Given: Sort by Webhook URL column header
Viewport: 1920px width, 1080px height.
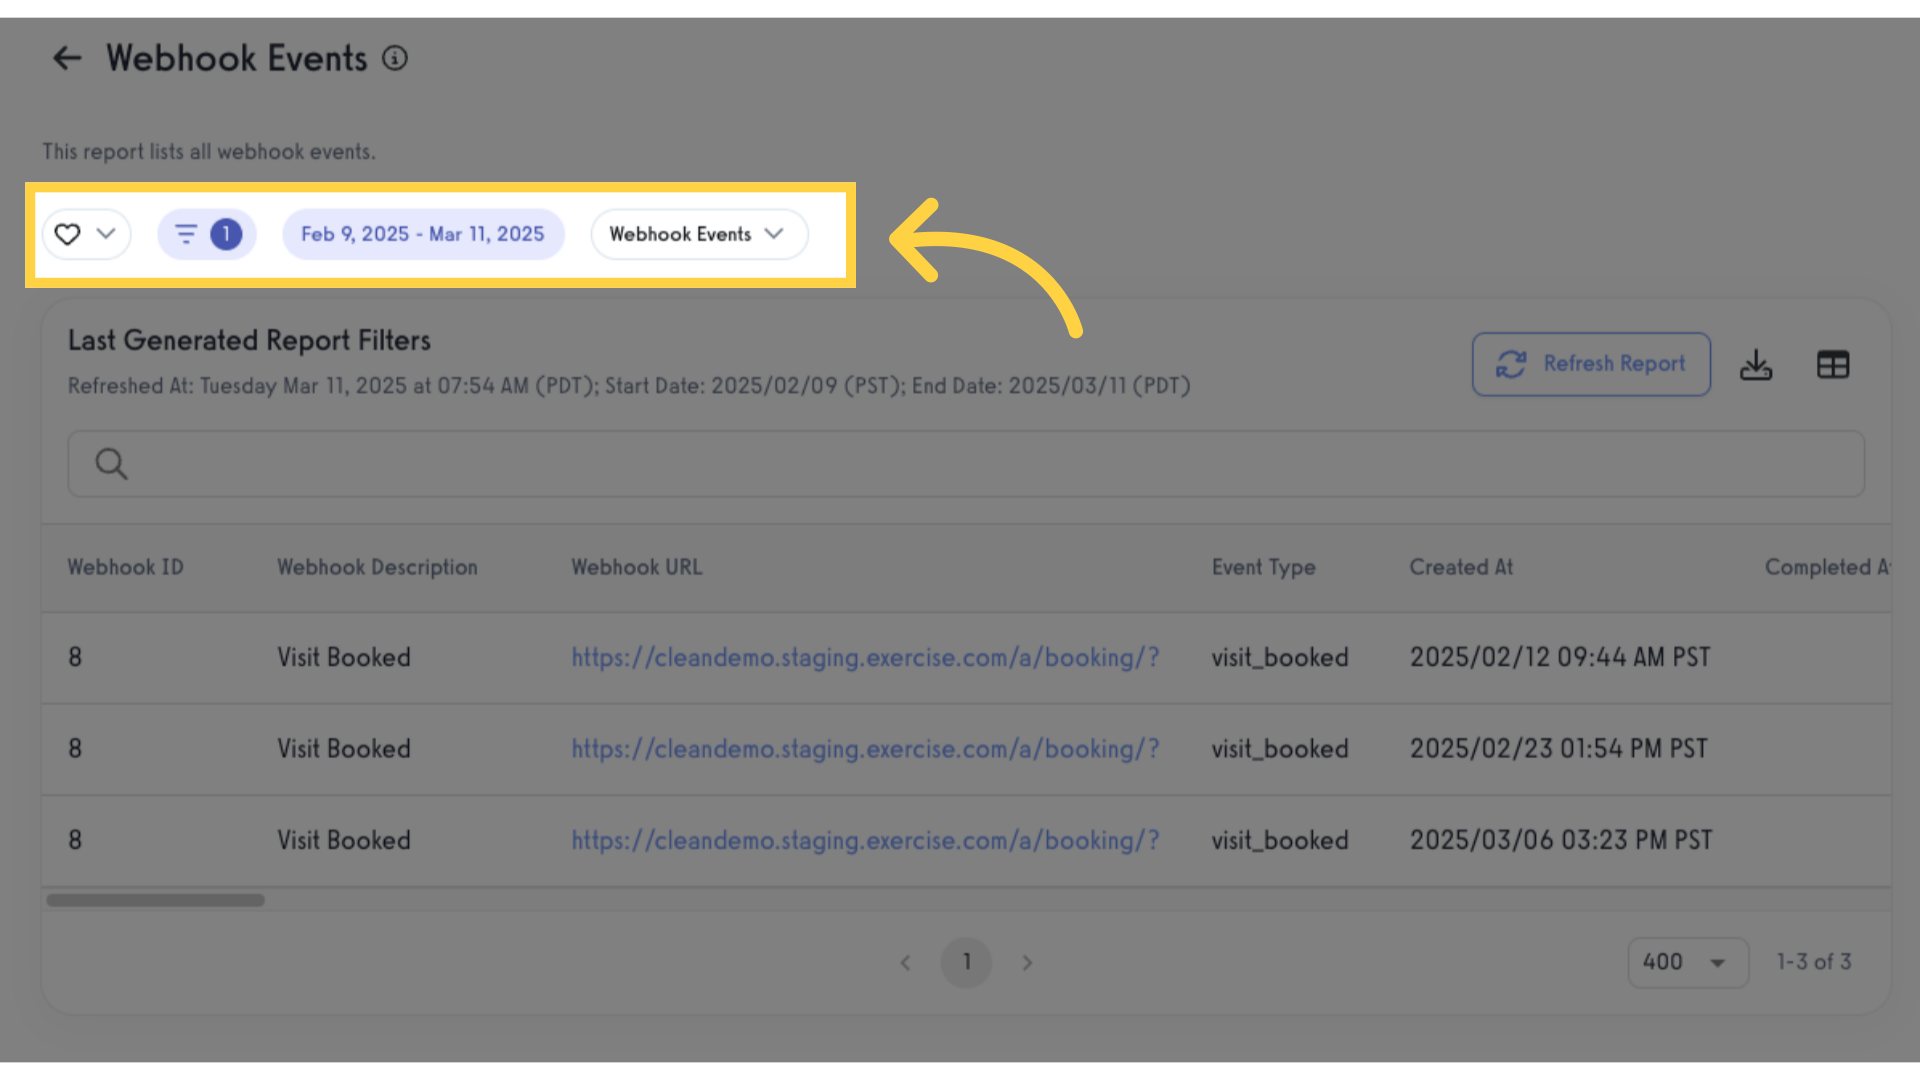Looking at the screenshot, I should (x=637, y=567).
